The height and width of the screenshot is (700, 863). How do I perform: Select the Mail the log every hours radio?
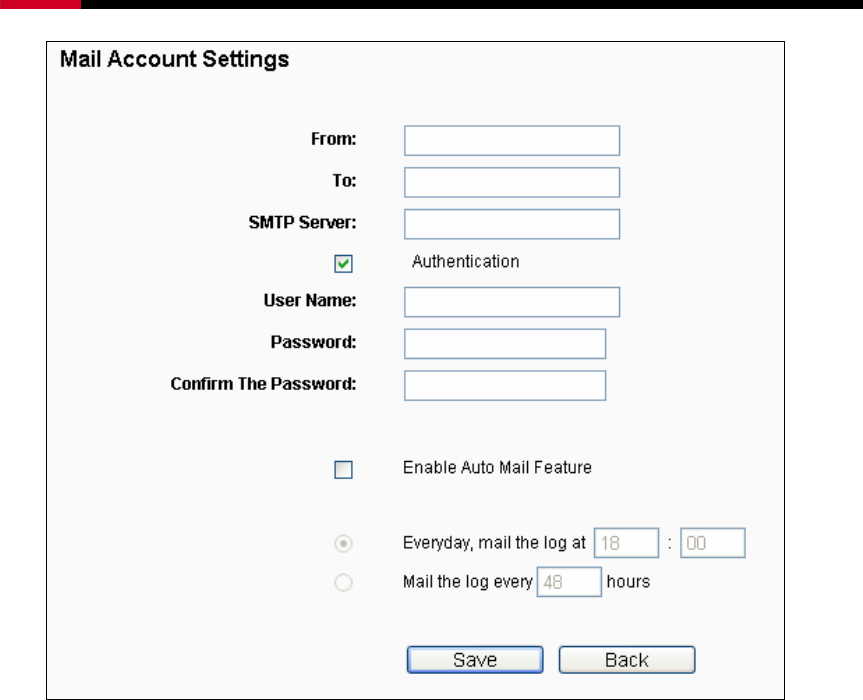click(x=343, y=582)
